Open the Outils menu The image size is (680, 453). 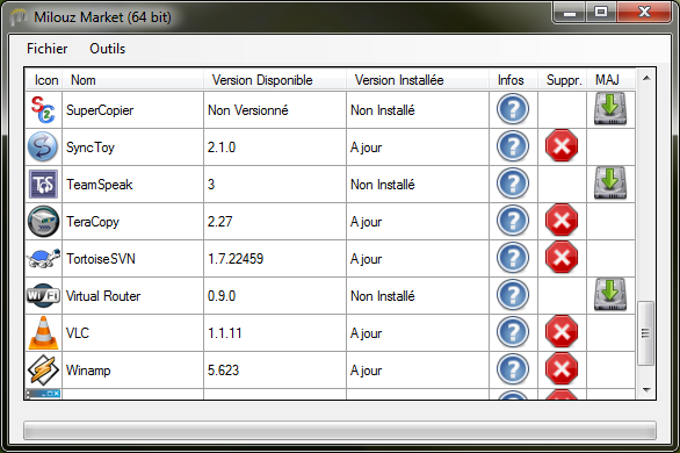click(x=108, y=49)
